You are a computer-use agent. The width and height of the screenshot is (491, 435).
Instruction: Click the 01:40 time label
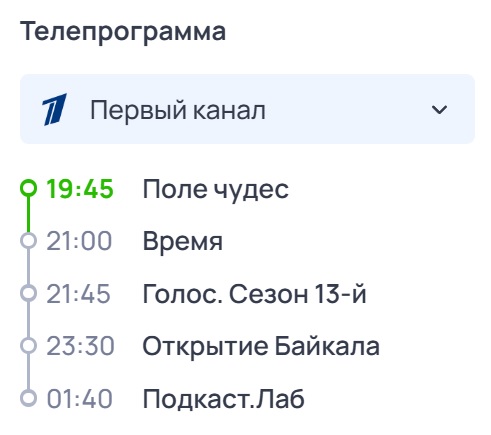coord(79,399)
